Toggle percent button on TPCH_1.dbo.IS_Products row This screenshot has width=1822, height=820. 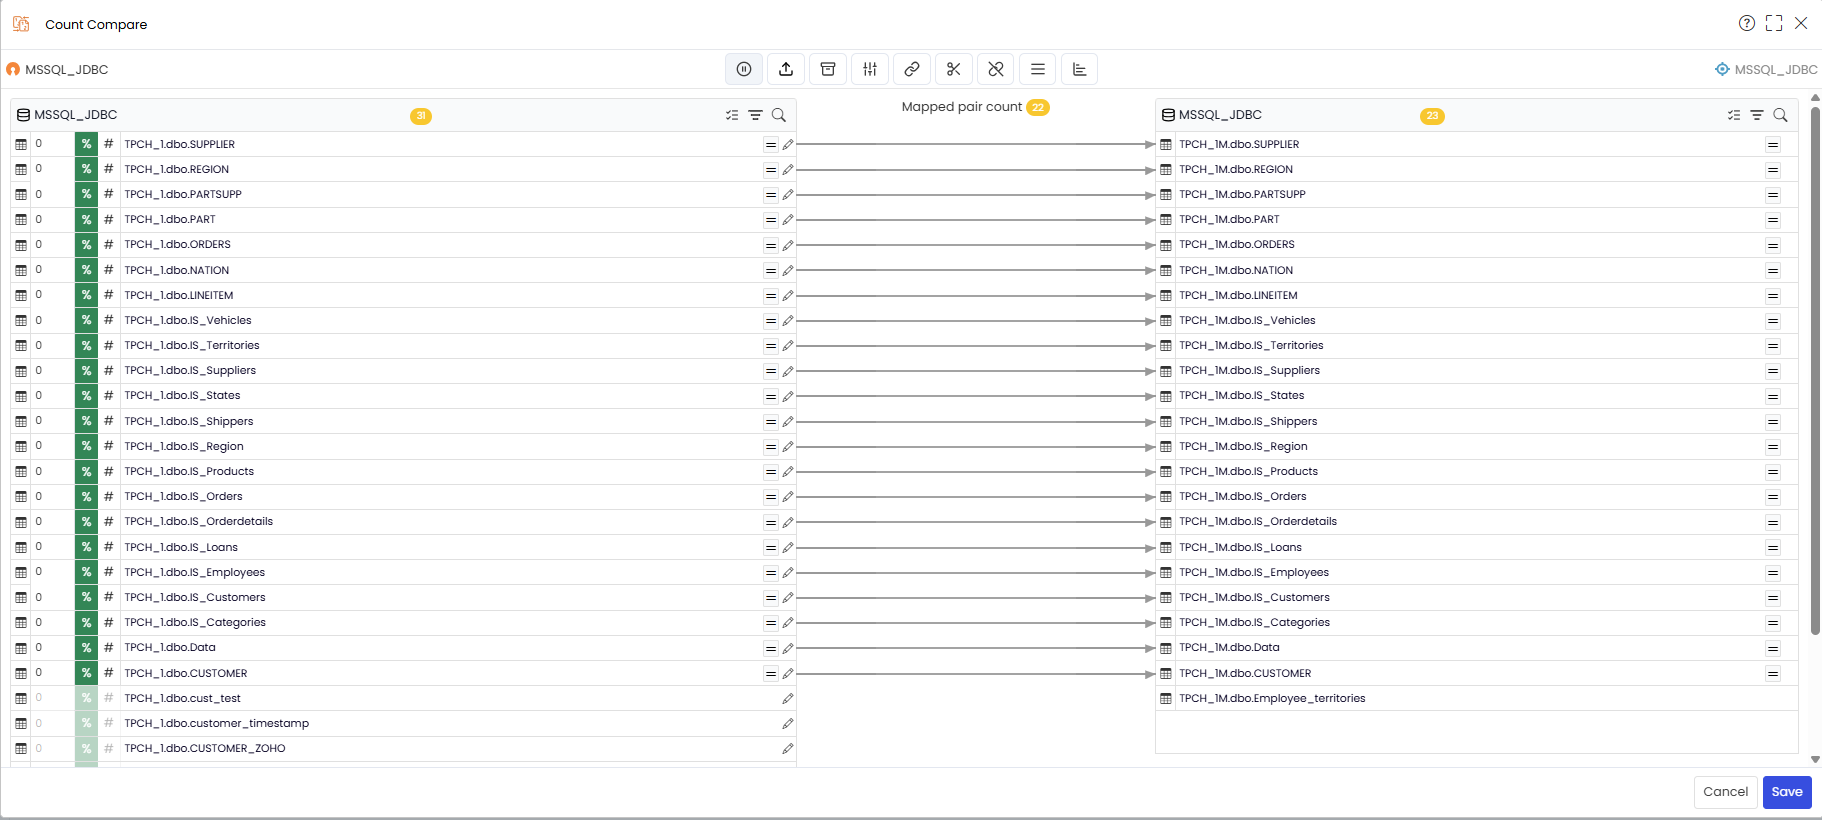(87, 471)
